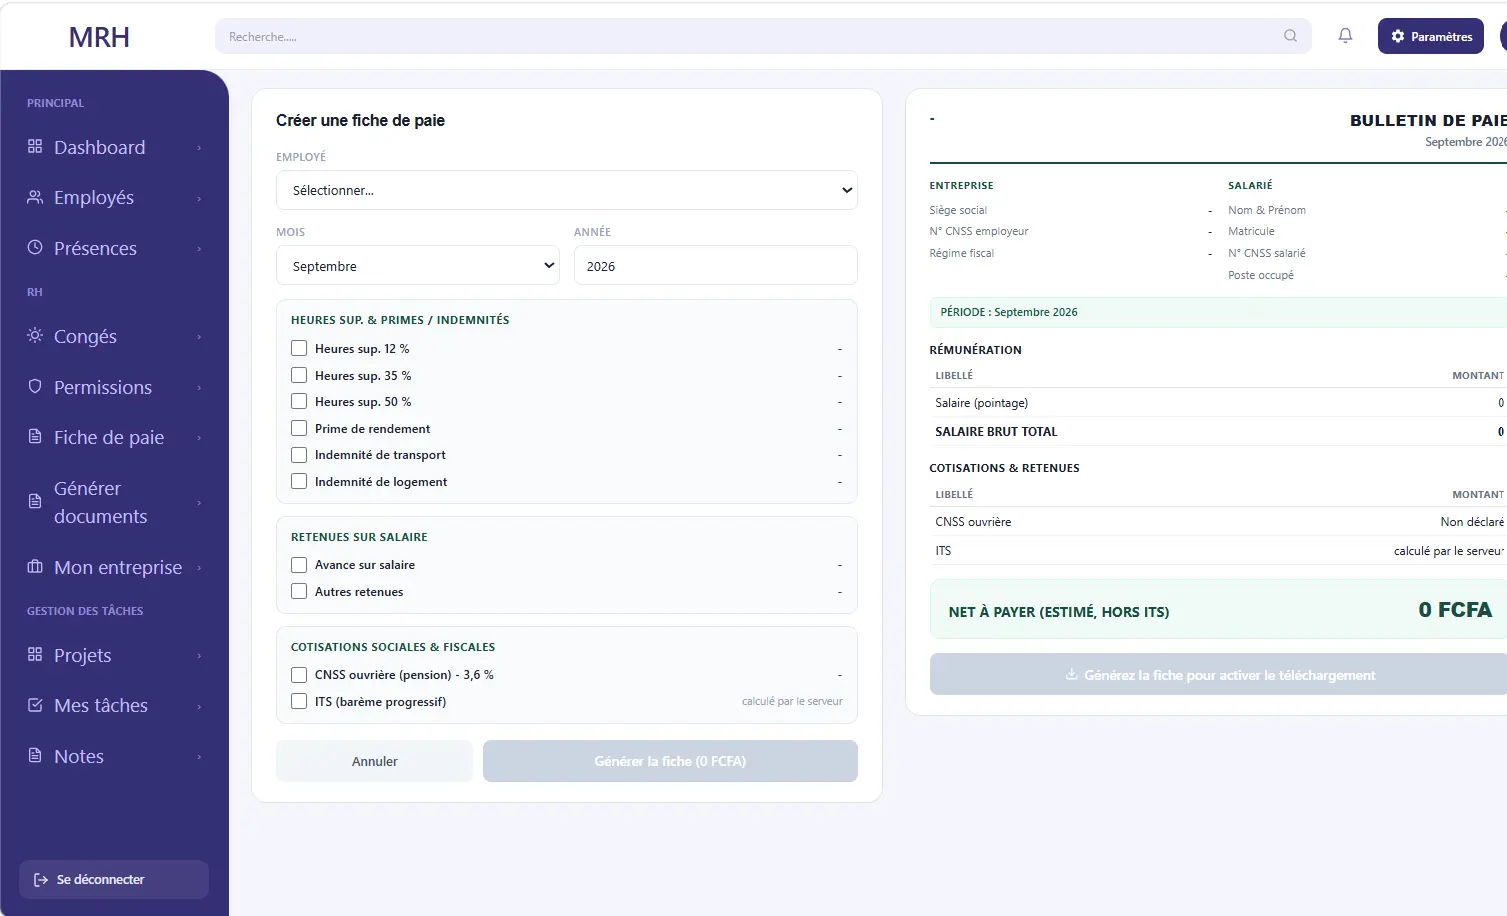This screenshot has height=916, width=1507.
Task: Enable the Heures sup. 12 % checkbox
Action: coord(299,348)
